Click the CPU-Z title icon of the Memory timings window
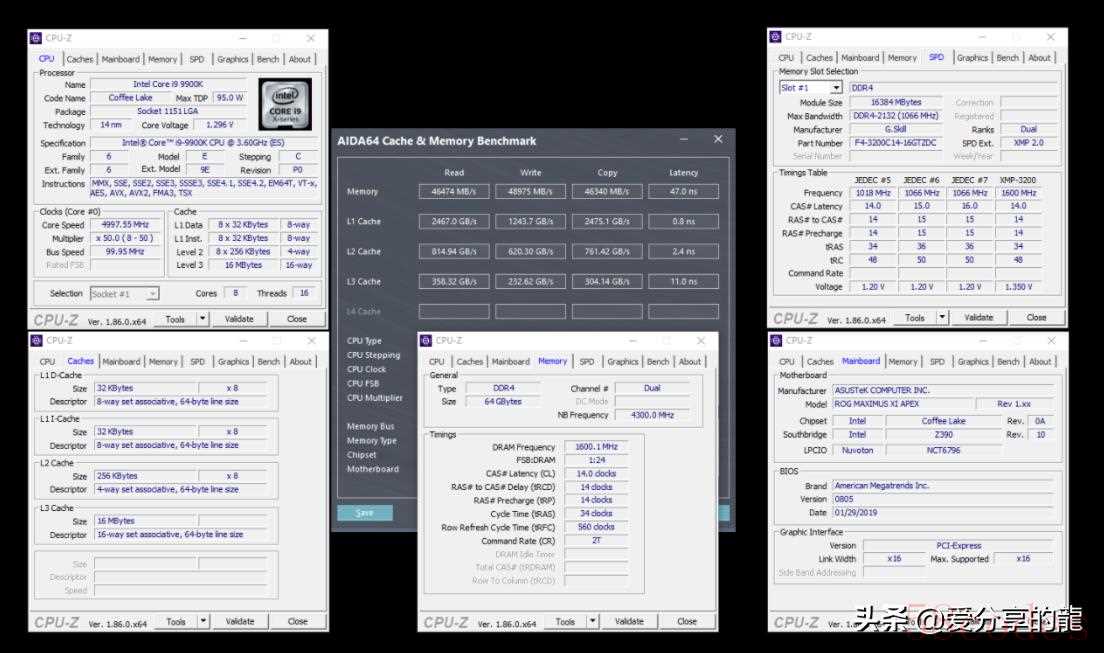This screenshot has height=653, width=1104. click(x=426, y=341)
